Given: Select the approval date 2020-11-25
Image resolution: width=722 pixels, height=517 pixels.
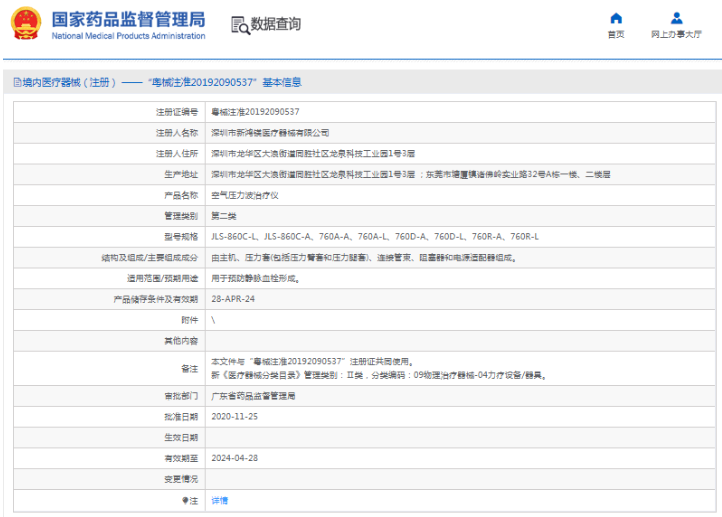Looking at the screenshot, I should coord(234,417).
